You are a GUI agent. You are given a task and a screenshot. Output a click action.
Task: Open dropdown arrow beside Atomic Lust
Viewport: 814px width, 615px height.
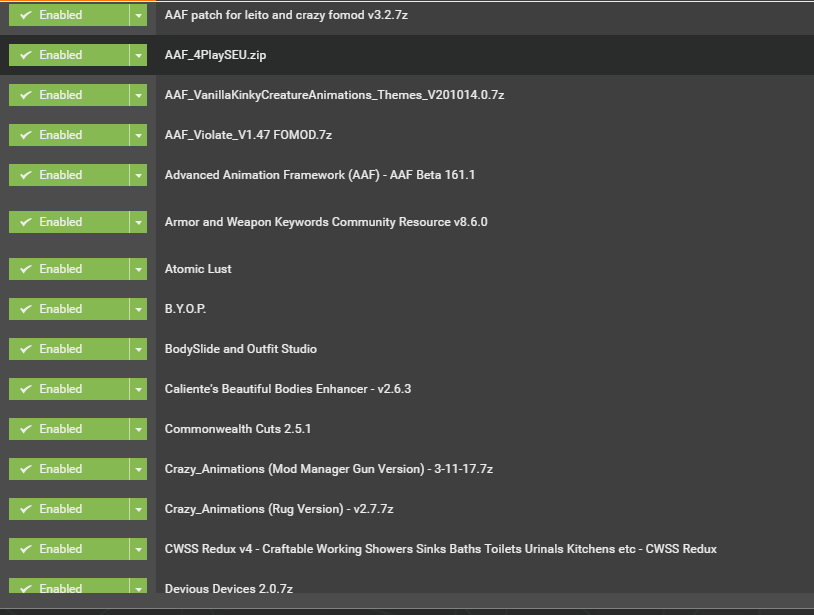click(138, 269)
